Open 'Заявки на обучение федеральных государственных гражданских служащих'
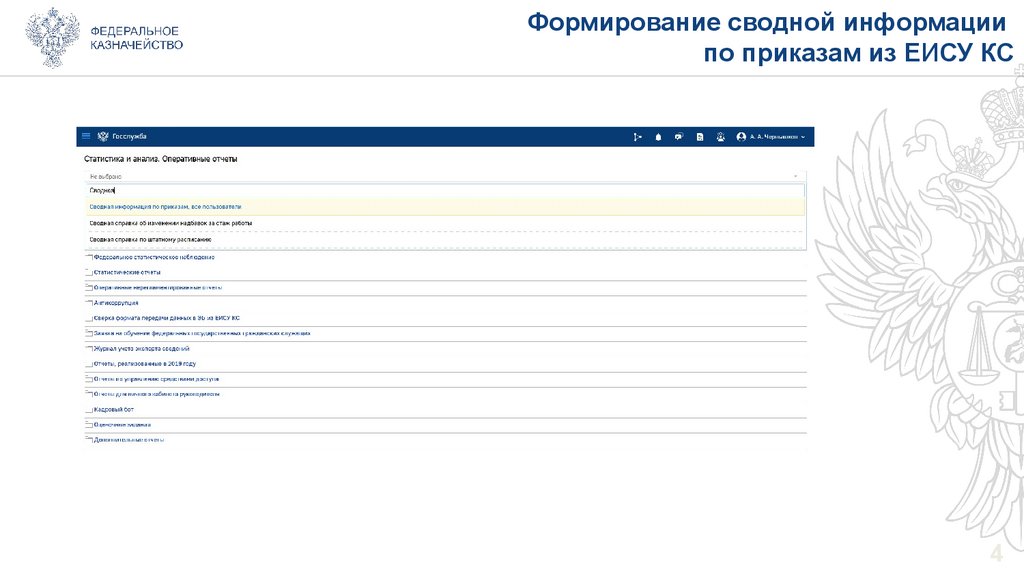The width and height of the screenshot is (1024, 576). [202, 333]
